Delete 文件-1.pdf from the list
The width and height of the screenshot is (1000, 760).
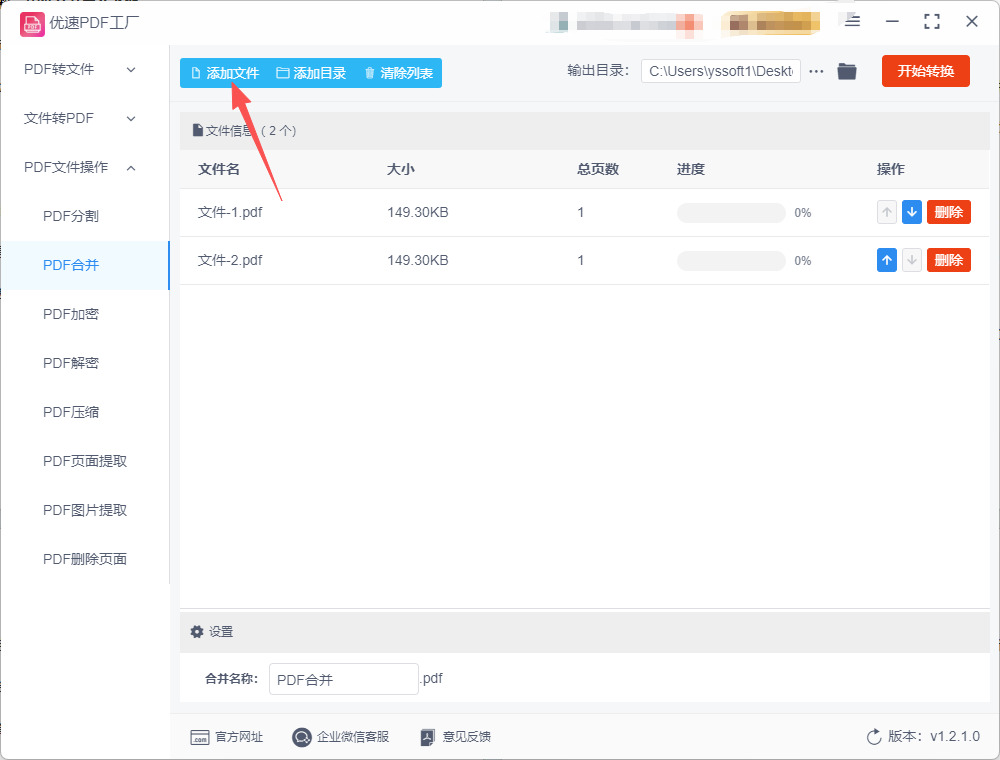point(948,212)
